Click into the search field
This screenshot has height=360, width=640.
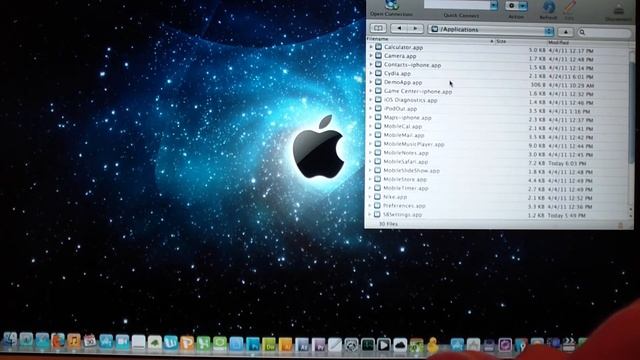pos(604,33)
